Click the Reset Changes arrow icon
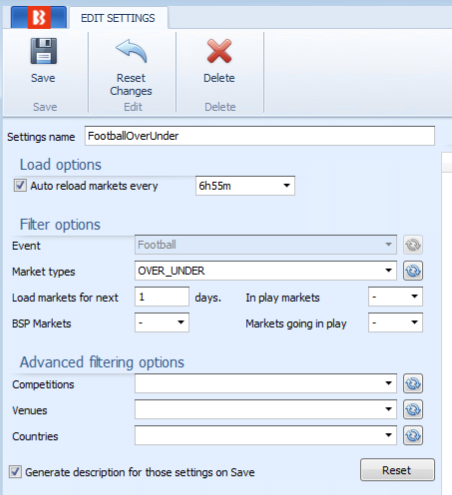This screenshot has height=495, width=452. tap(131, 51)
